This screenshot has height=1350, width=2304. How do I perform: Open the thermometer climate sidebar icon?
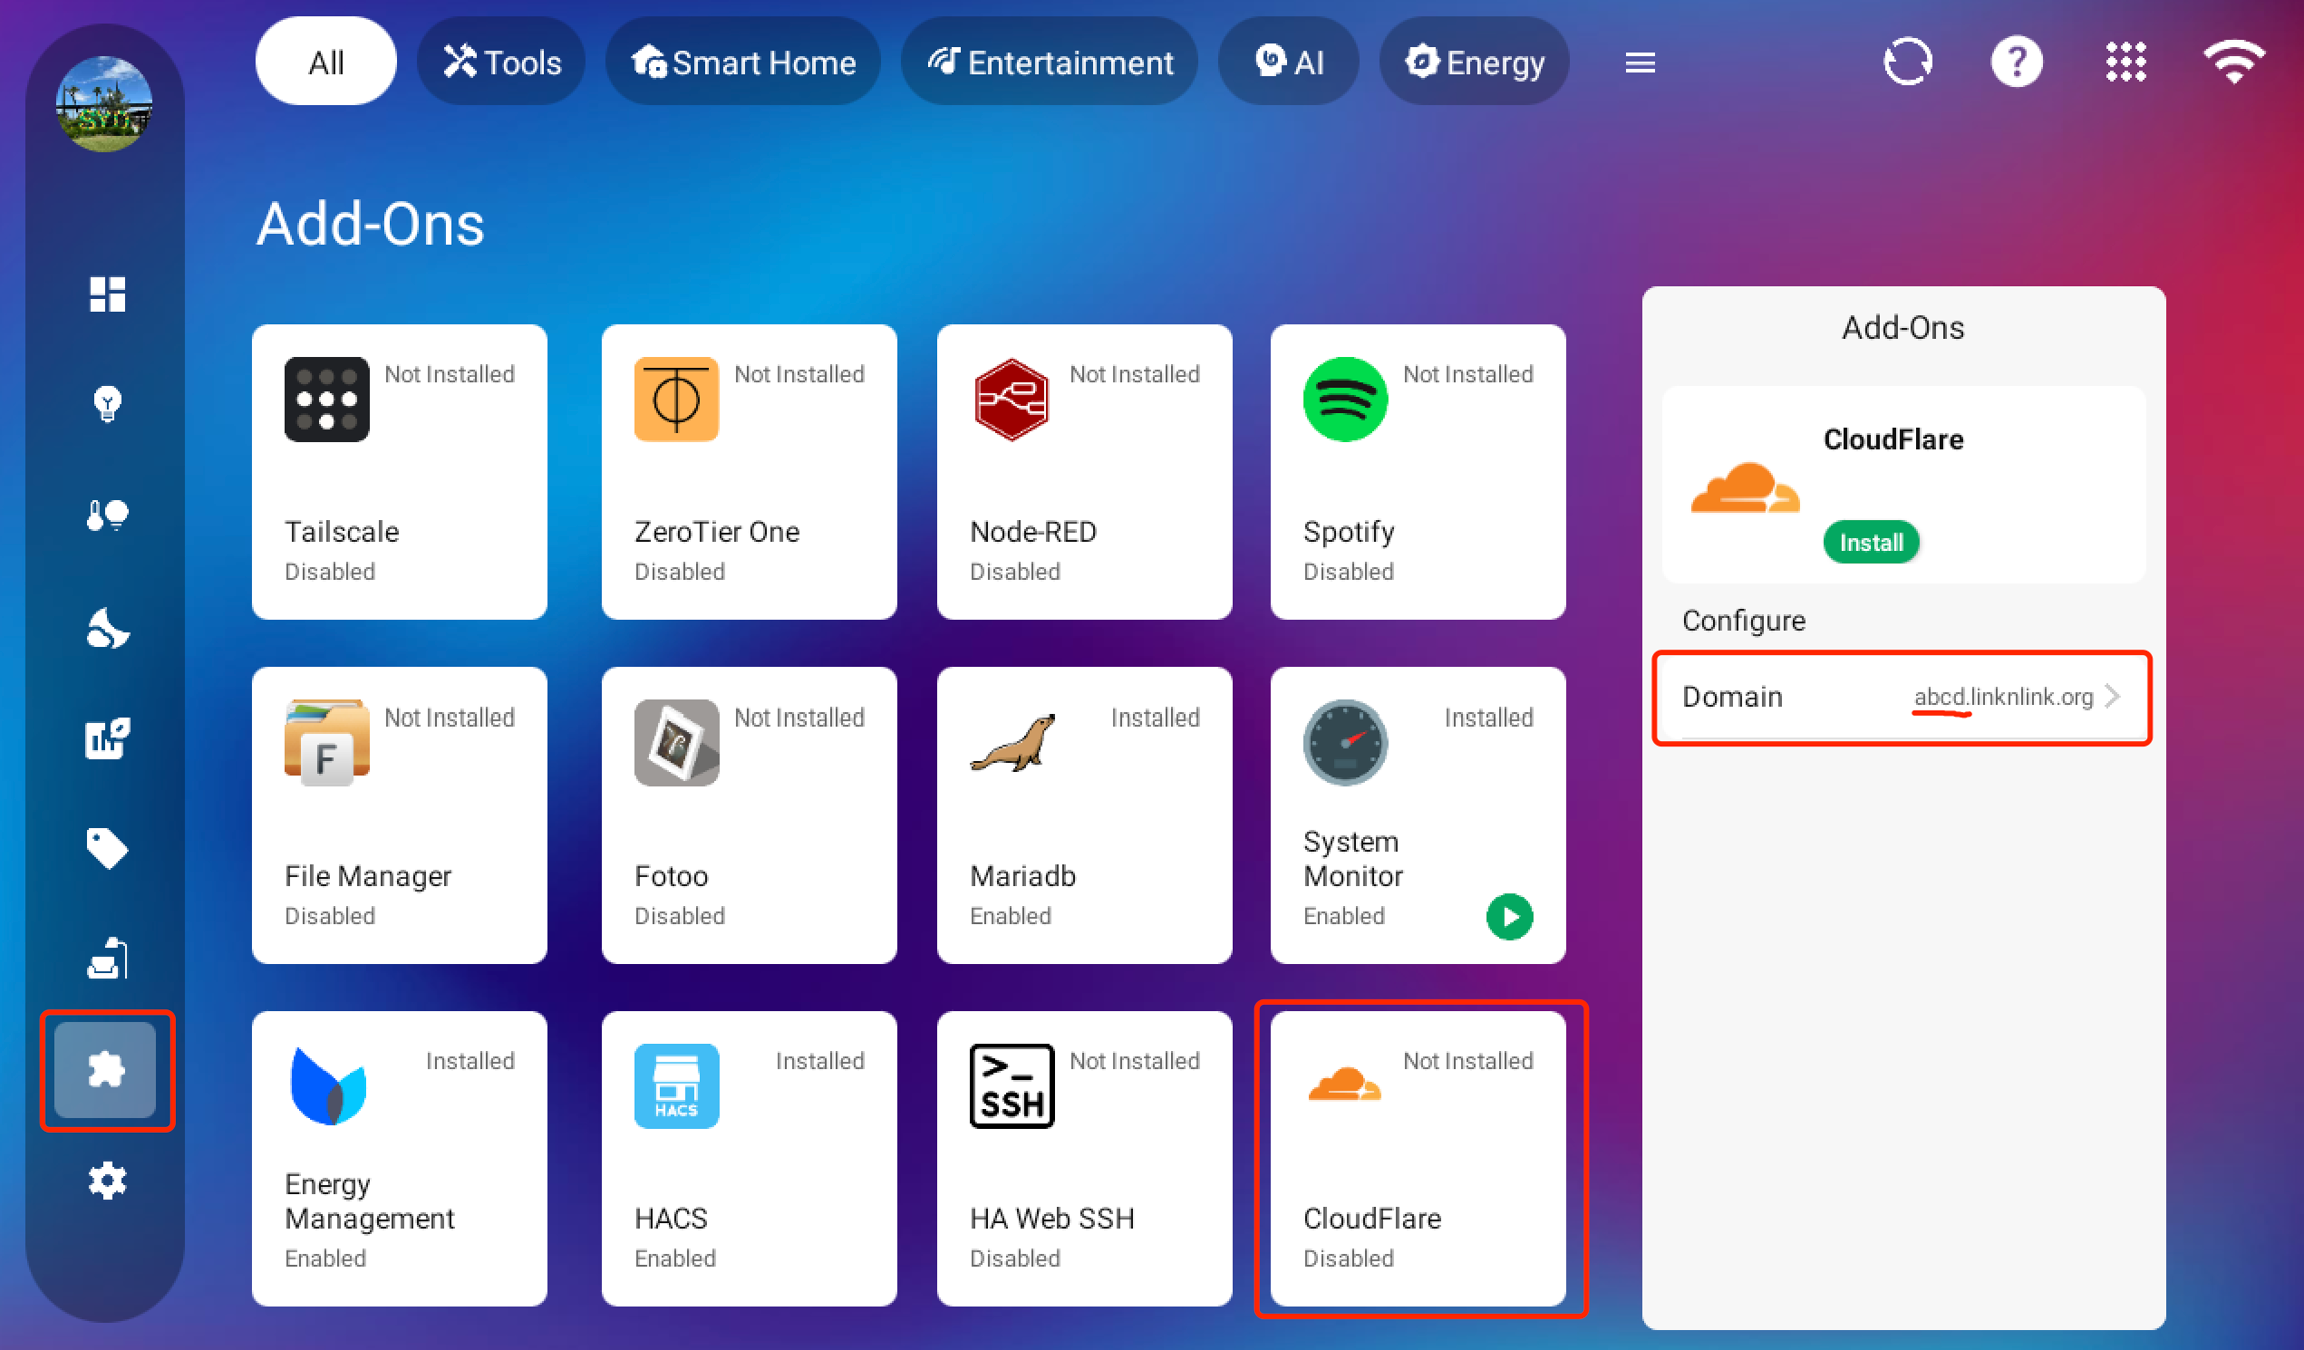(x=107, y=515)
